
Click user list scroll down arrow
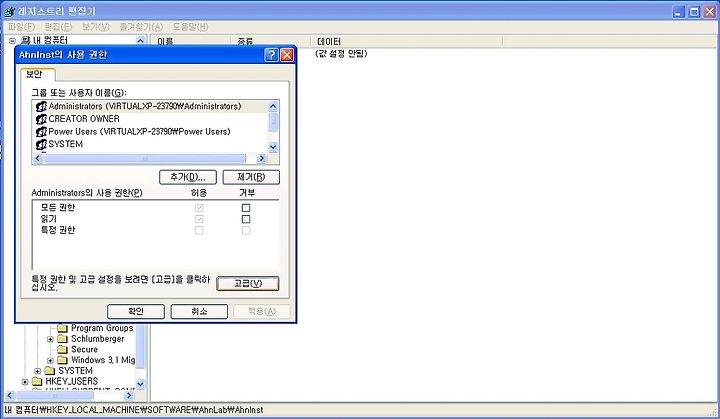273,147
